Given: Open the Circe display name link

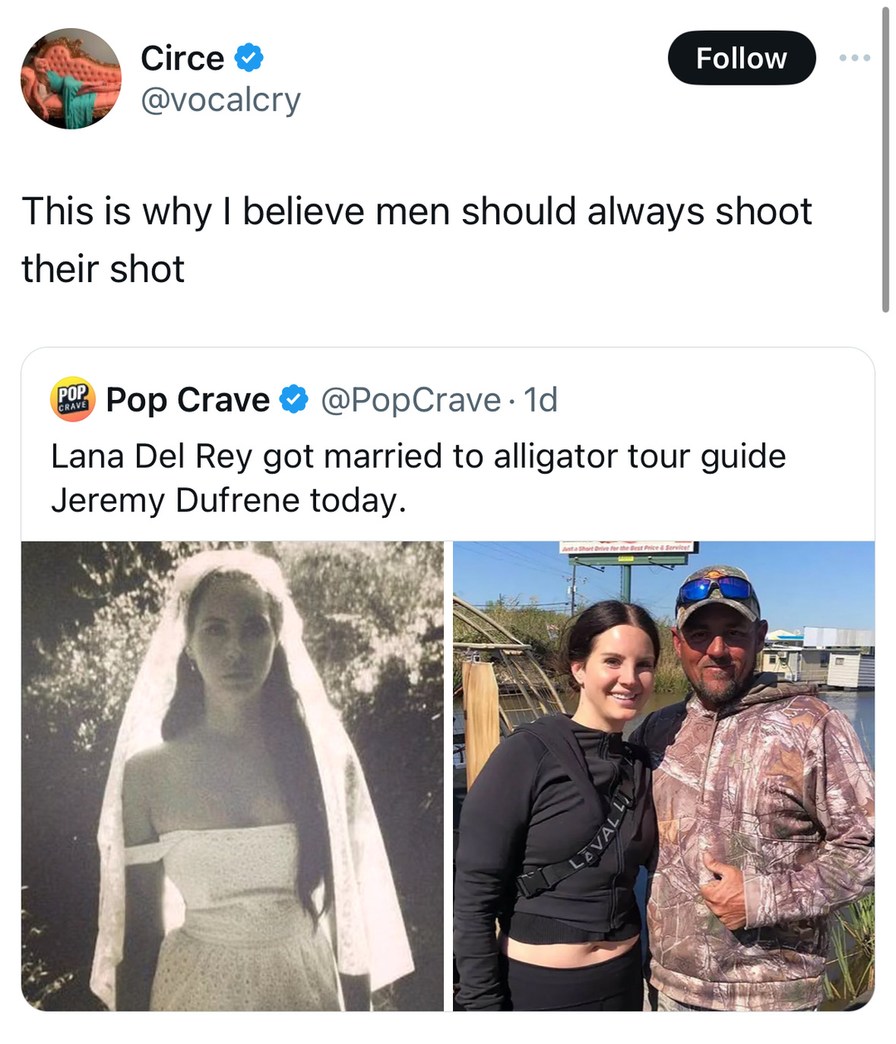Looking at the screenshot, I should point(182,59).
